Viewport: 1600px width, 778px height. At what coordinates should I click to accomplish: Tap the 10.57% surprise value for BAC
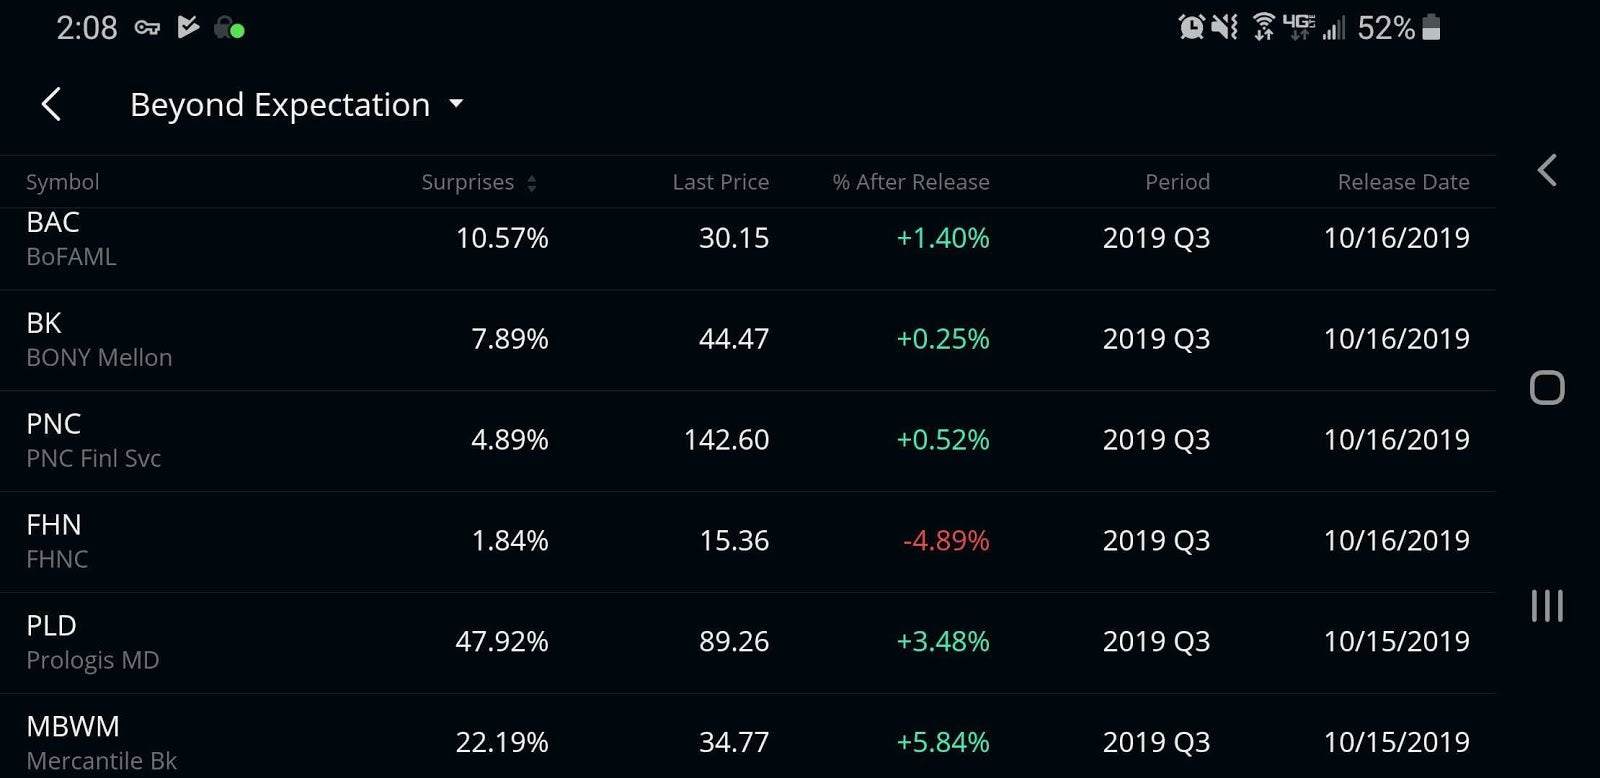pyautogui.click(x=502, y=238)
